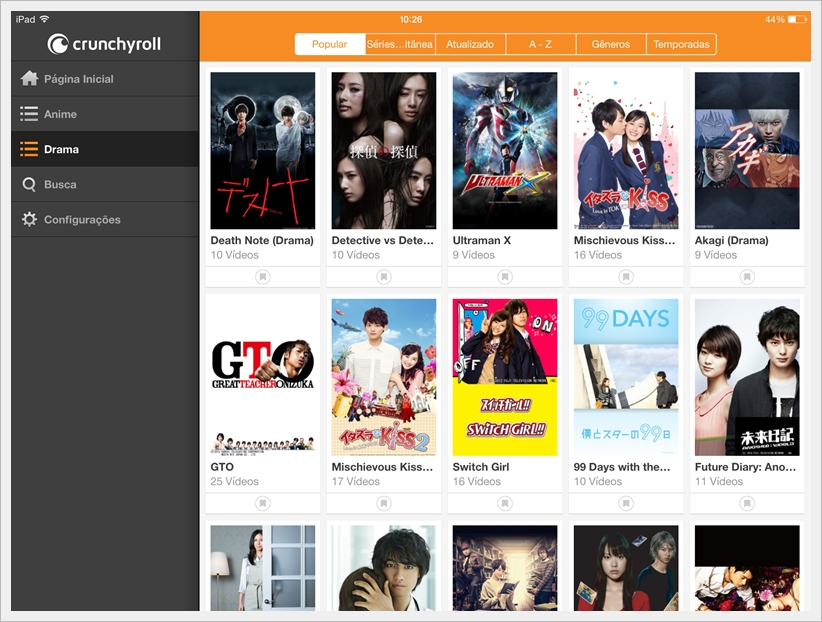Check the battery icon in status bar
This screenshot has width=822, height=622.
[x=798, y=19]
